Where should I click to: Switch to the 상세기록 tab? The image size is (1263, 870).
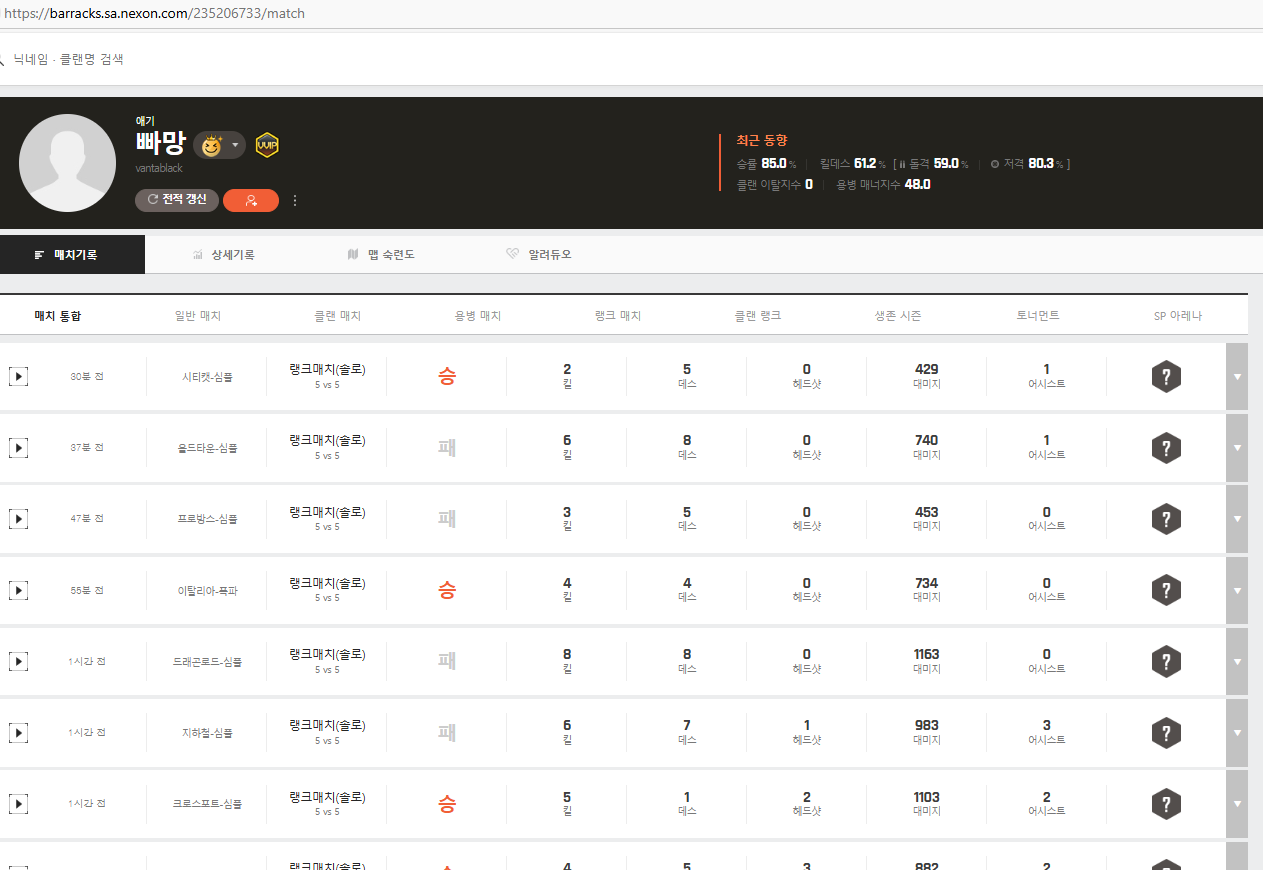(223, 255)
